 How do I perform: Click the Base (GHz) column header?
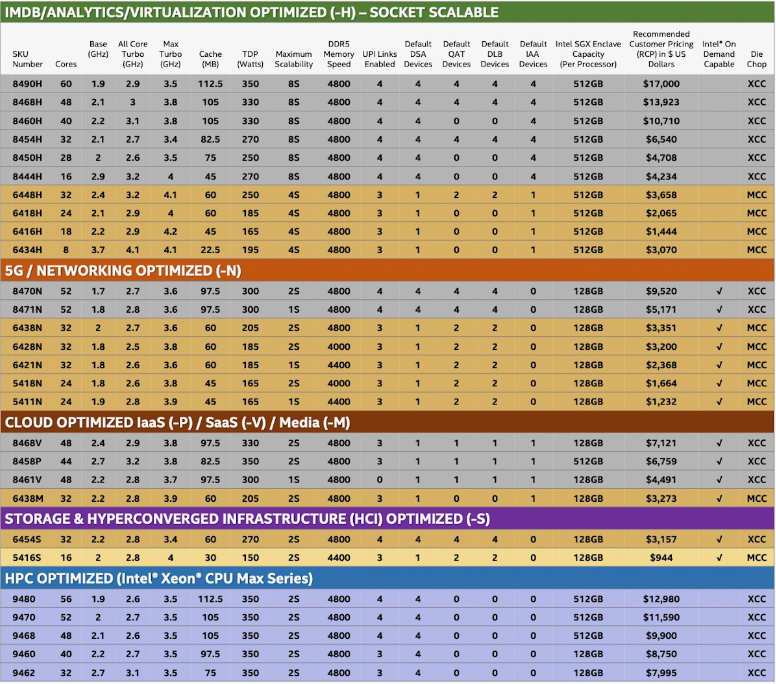[98, 49]
